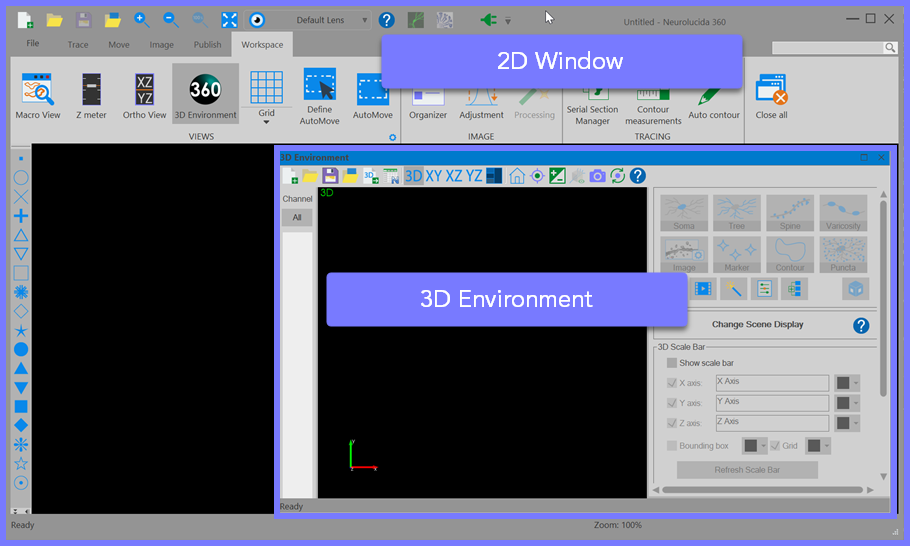The width and height of the screenshot is (910, 546).
Task: Click the purple Save icon in 3D Environment
Action: [330, 176]
